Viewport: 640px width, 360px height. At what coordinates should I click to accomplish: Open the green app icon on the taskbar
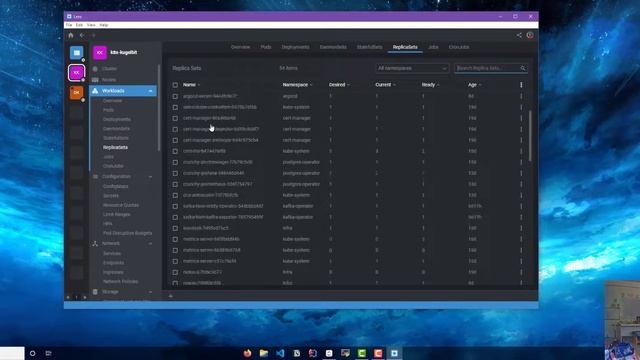[x=362, y=353]
